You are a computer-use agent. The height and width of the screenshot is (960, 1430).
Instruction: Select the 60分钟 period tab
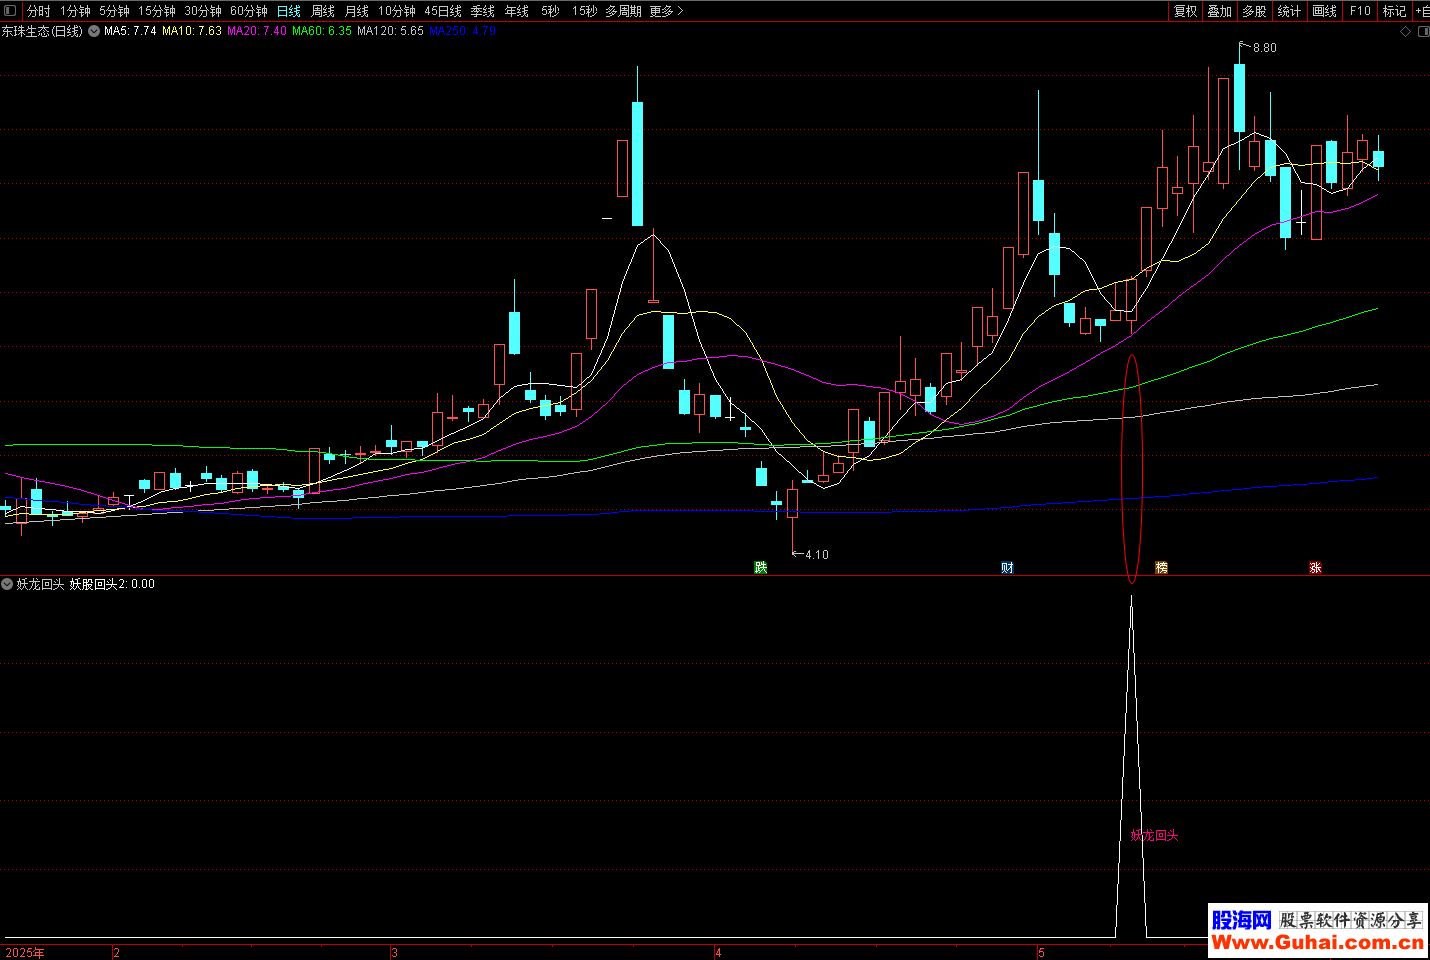click(x=249, y=11)
